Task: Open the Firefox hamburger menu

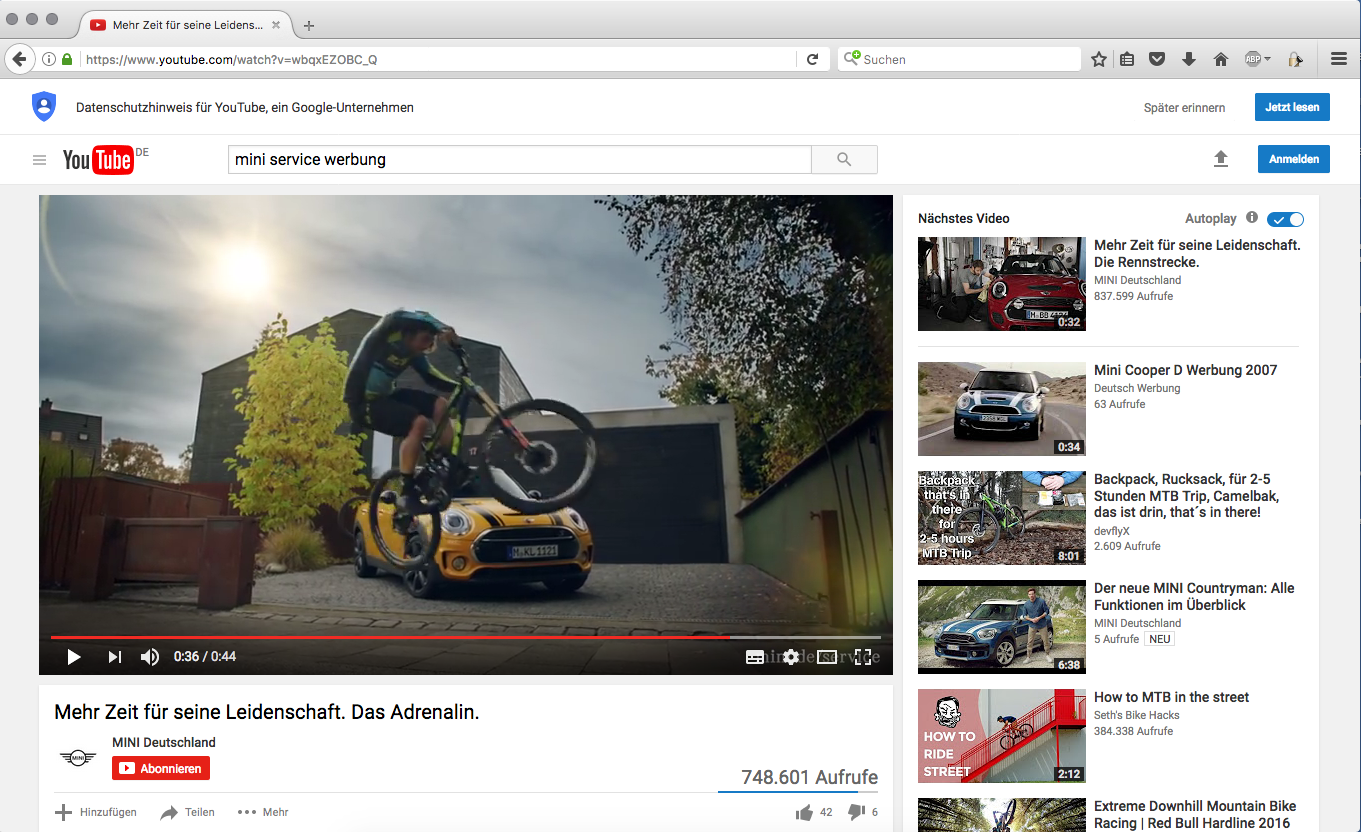Action: (1339, 60)
